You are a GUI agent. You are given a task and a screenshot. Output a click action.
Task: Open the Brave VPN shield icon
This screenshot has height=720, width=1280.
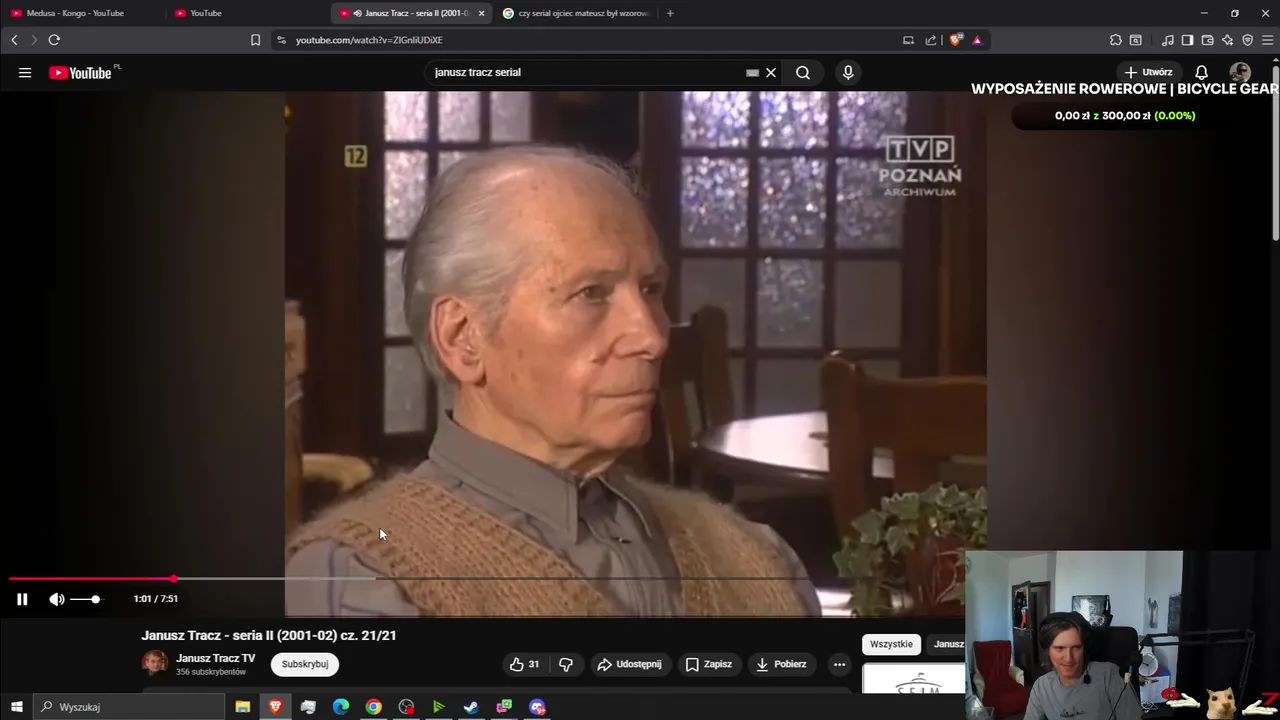1247,40
